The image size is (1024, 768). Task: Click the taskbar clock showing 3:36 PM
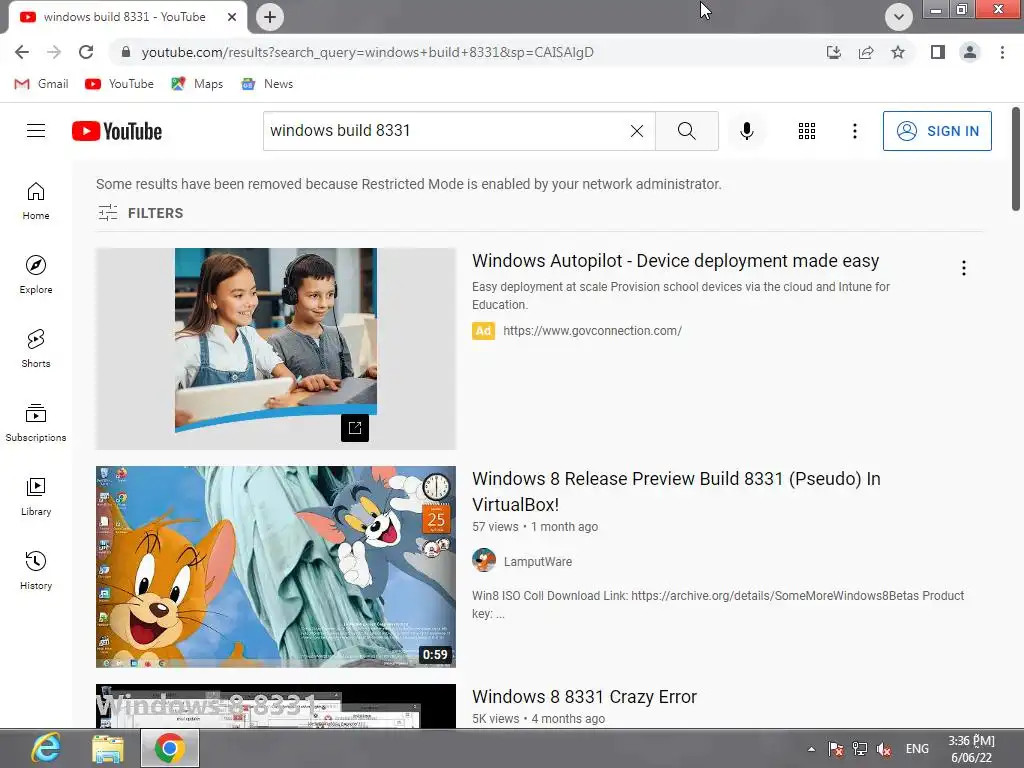[x=971, y=749]
